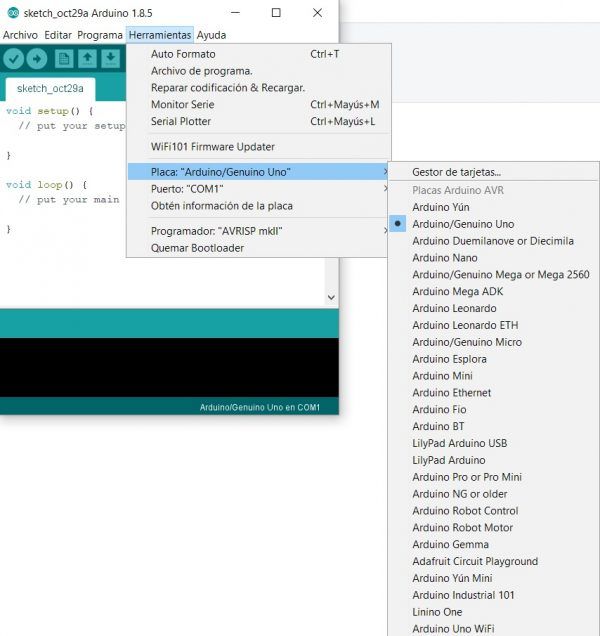
Task: Click the Verify checkmark toolbar icon
Action: 13,59
